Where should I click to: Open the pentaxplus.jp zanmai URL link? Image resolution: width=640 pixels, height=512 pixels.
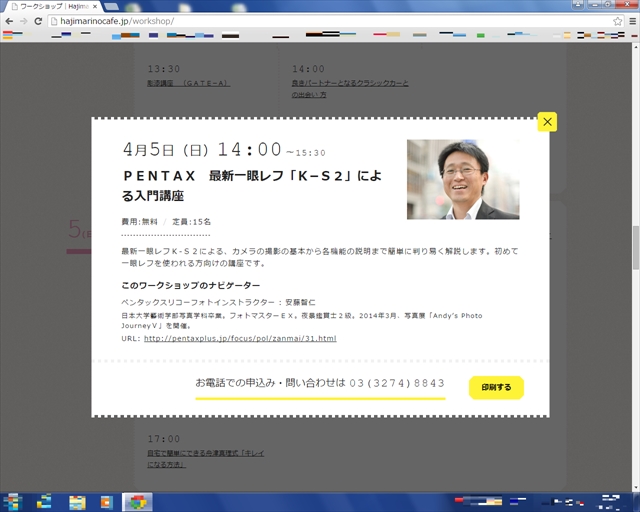(x=240, y=338)
